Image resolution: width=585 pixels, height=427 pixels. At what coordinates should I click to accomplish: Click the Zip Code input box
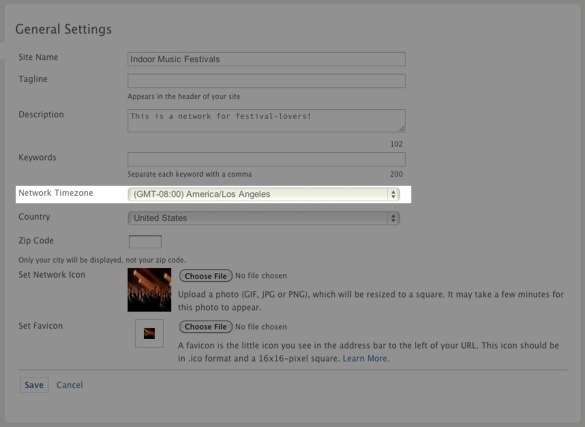coord(145,242)
